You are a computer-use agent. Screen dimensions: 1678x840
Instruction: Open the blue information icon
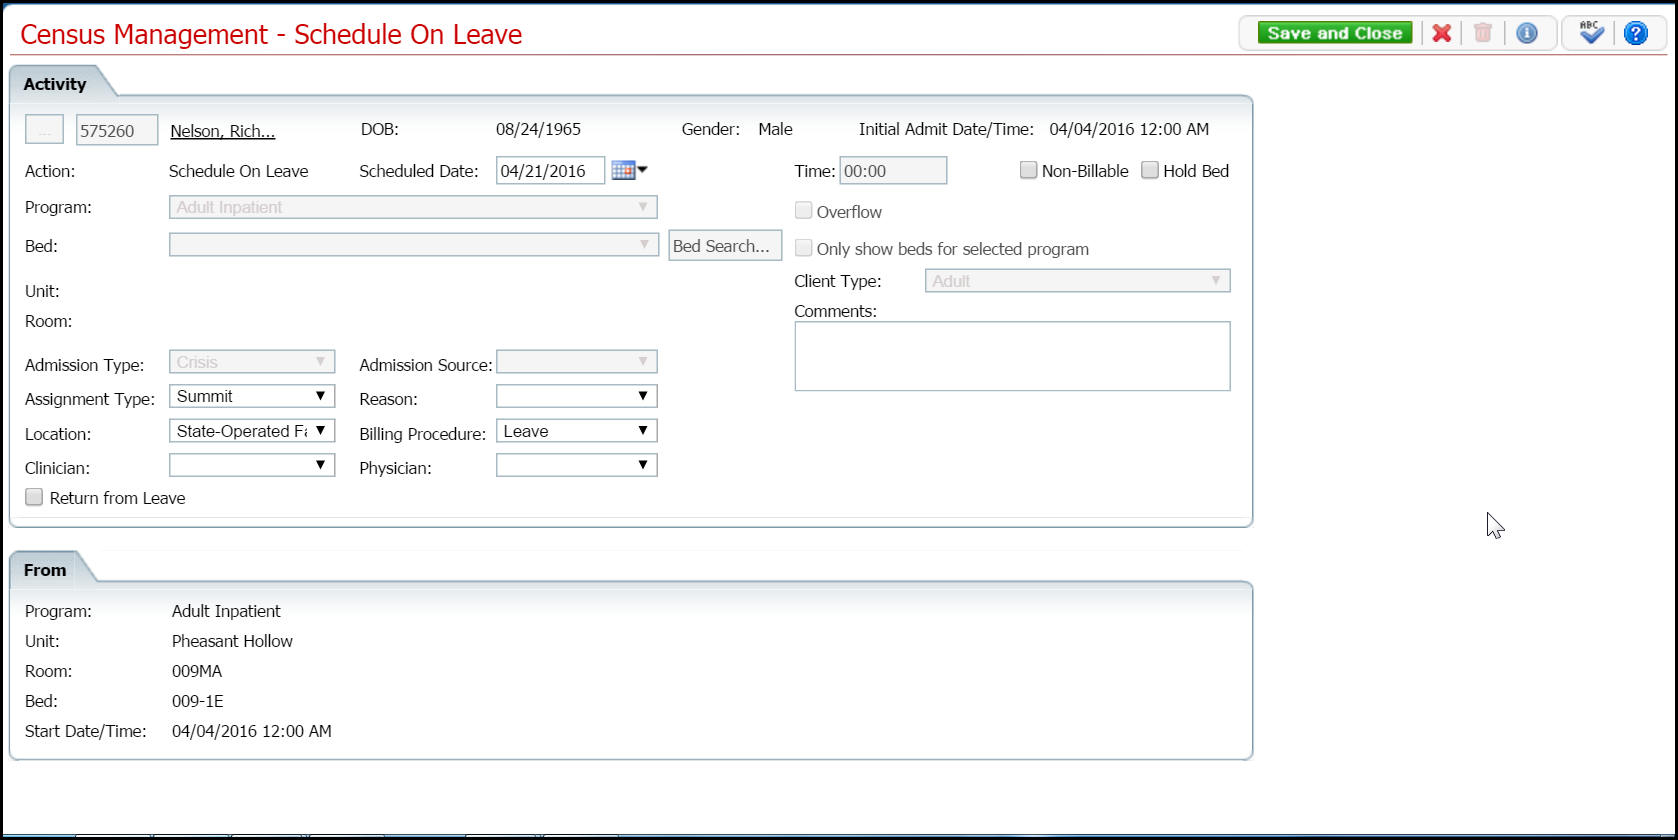click(1526, 33)
